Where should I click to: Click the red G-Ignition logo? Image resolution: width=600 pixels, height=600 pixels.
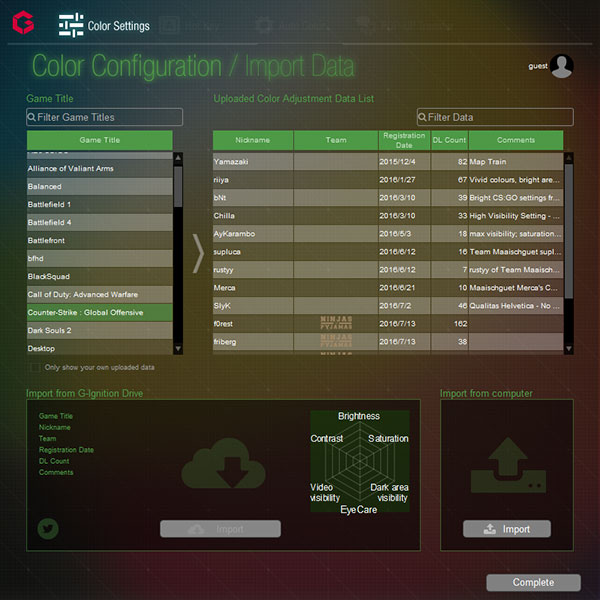coord(23,22)
